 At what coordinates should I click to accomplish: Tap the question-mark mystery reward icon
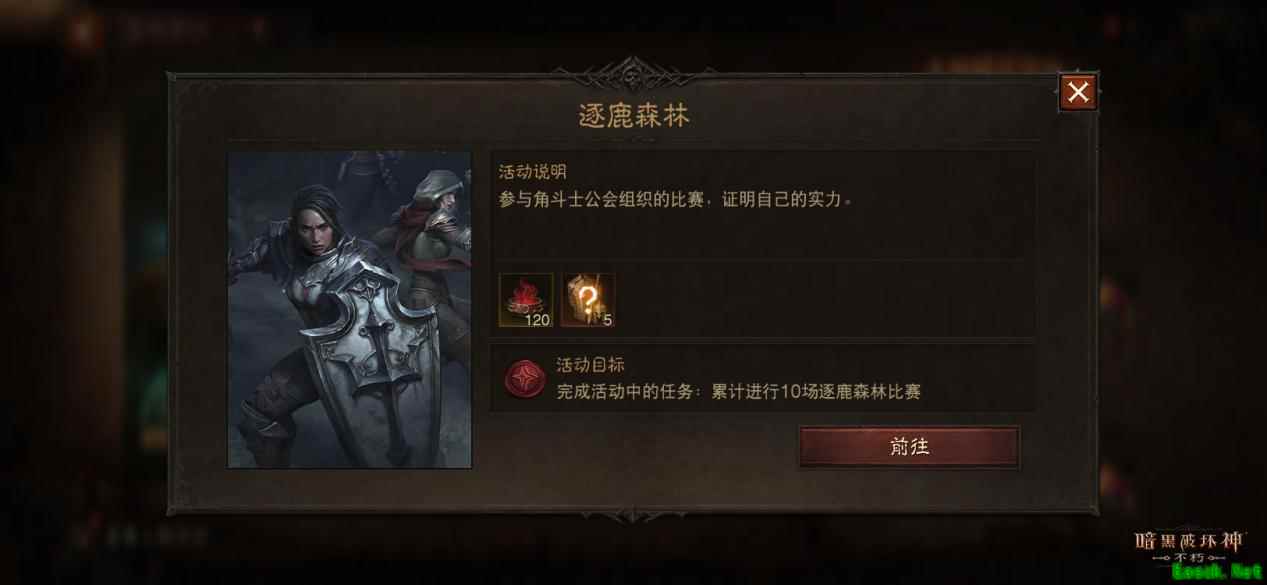[x=588, y=300]
